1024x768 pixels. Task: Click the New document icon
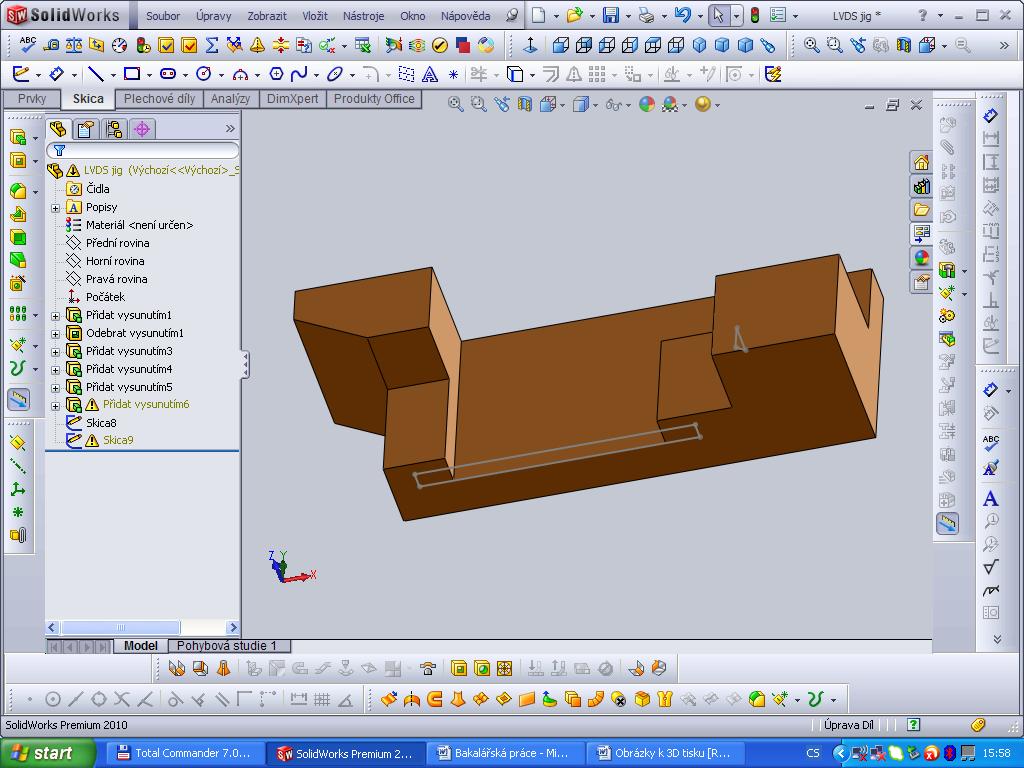pos(538,15)
